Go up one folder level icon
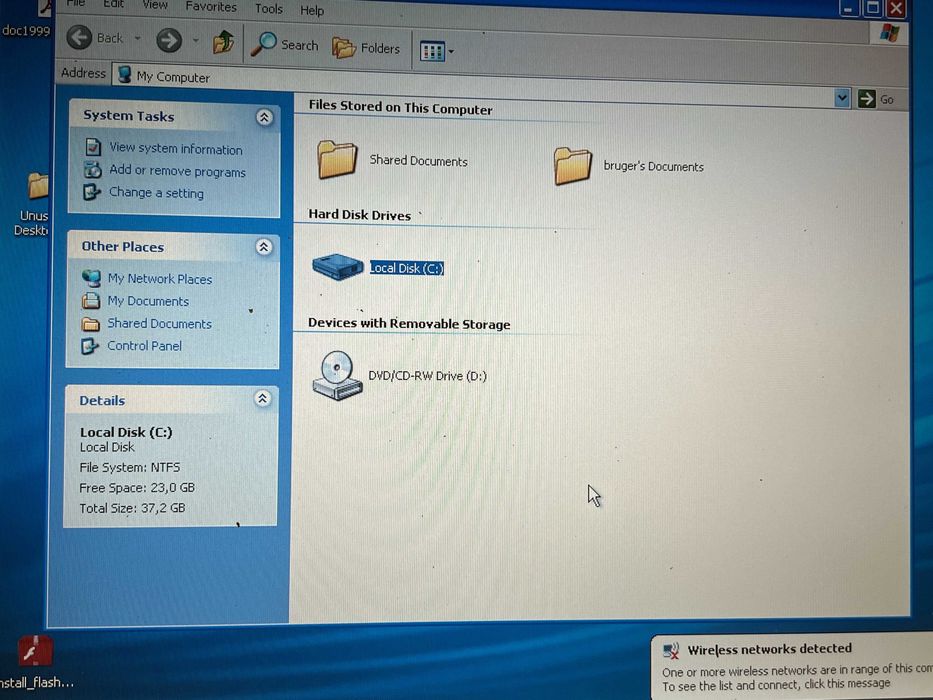 224,42
